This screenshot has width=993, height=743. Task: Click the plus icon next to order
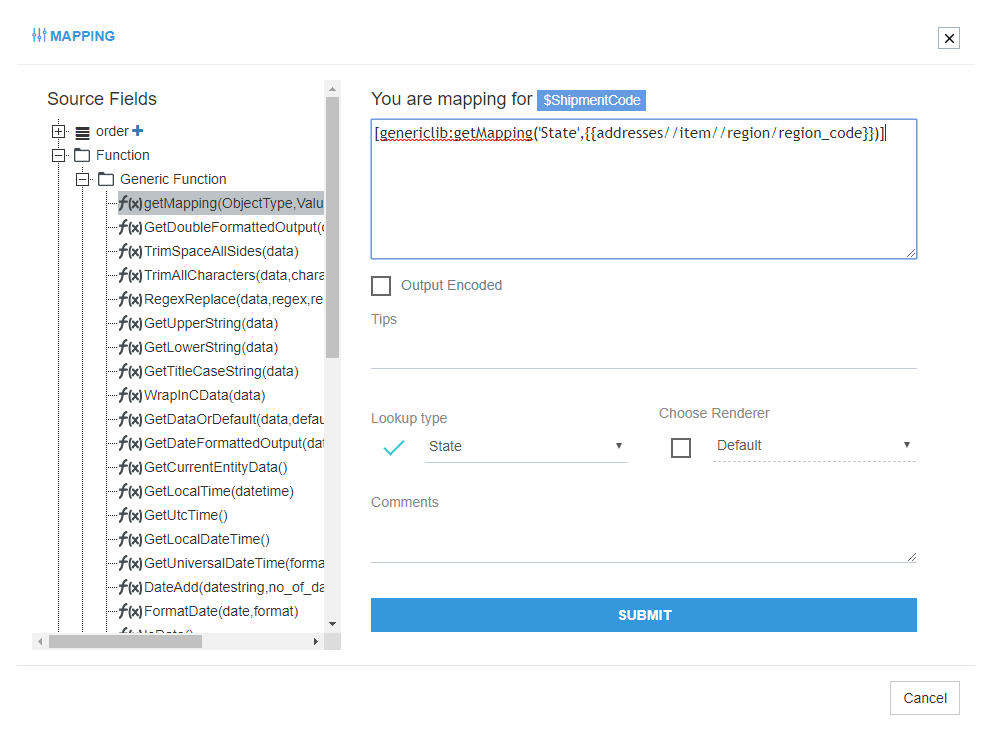(x=138, y=131)
